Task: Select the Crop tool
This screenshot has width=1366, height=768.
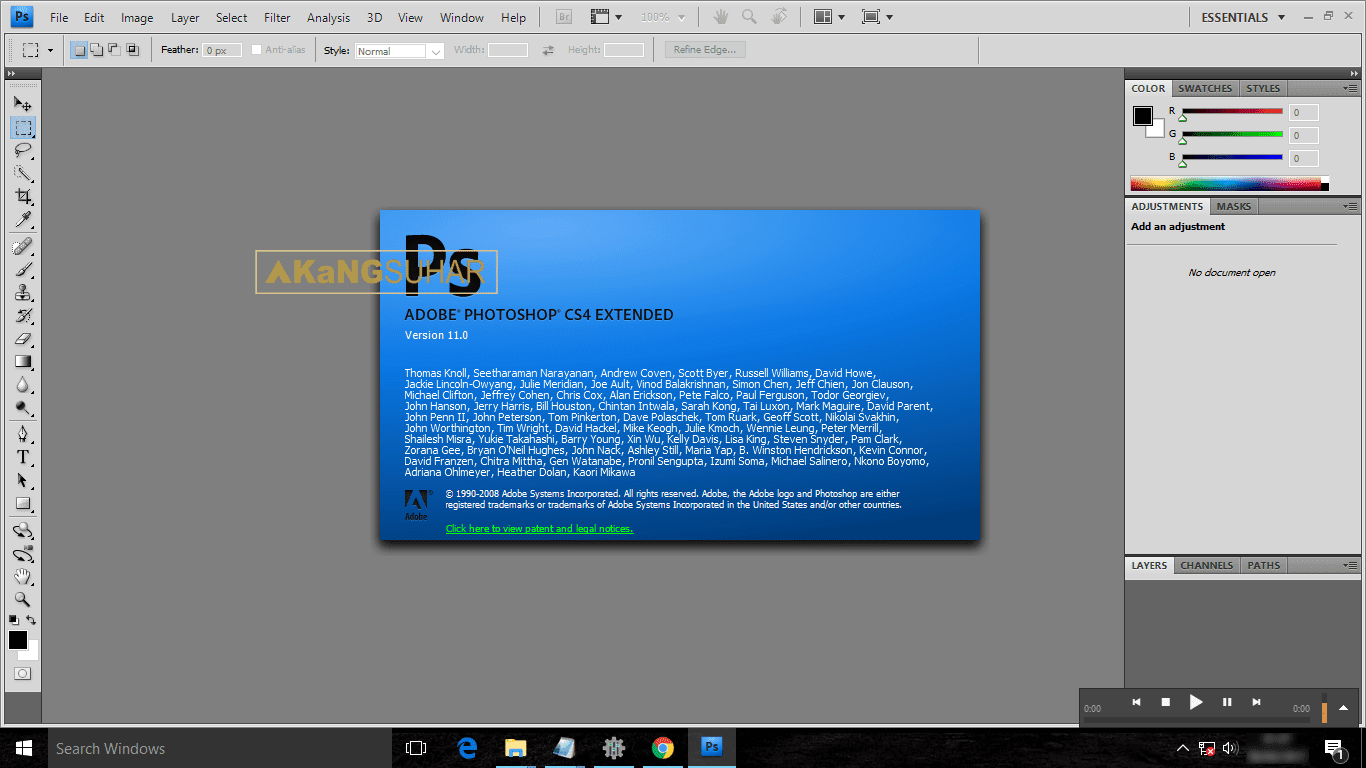Action: pos(22,197)
